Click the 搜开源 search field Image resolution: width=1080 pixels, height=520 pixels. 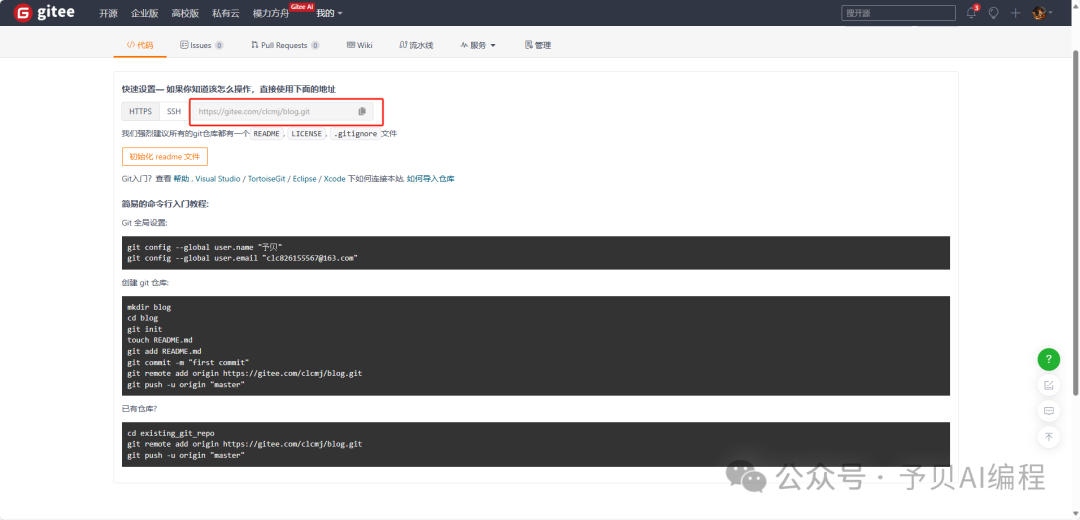[898, 13]
